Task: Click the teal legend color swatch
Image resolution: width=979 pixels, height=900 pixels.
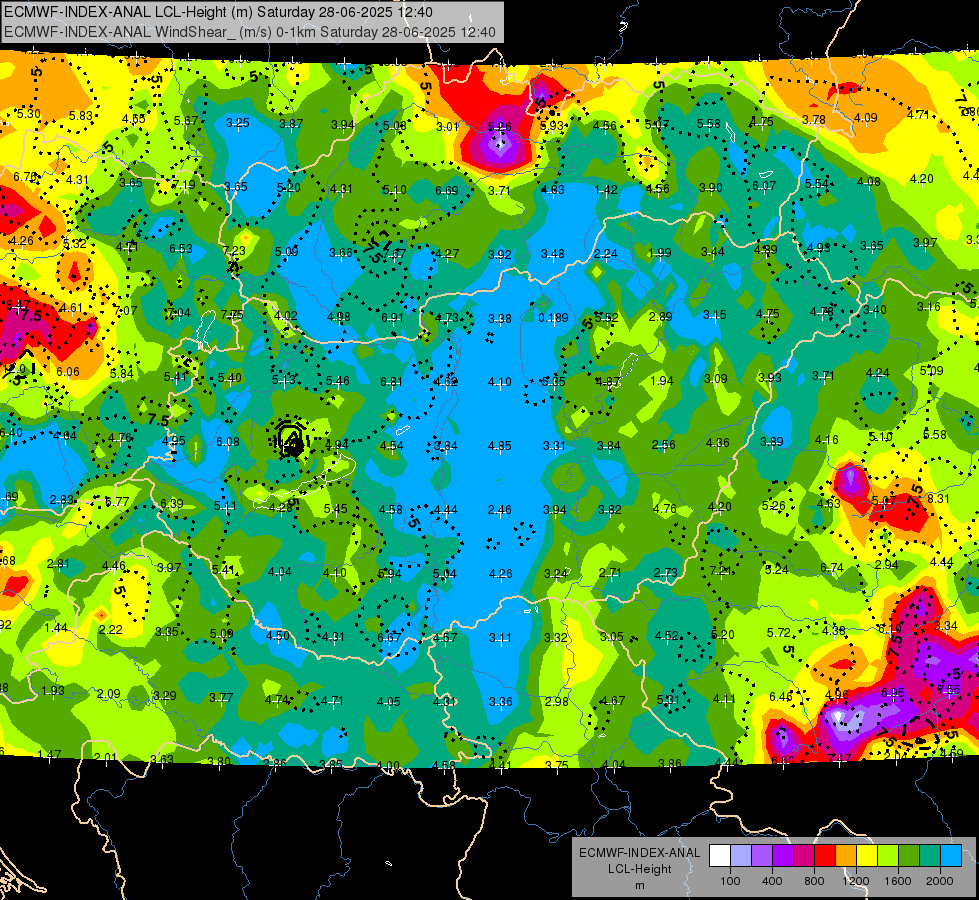Action: click(930, 856)
